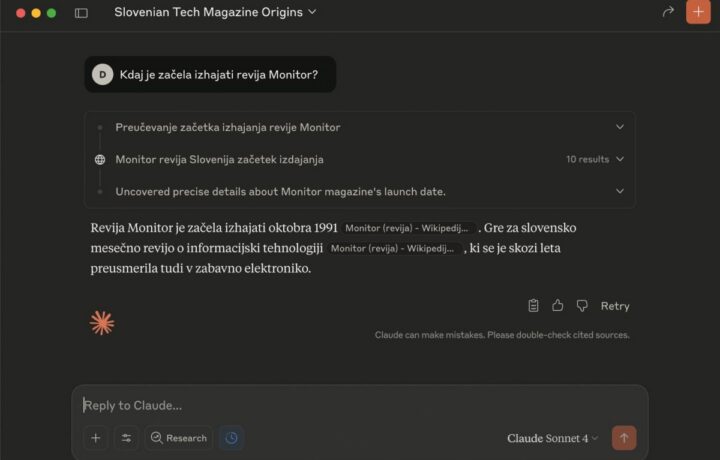
Task: Click the globe web search icon
Action: (x=100, y=159)
